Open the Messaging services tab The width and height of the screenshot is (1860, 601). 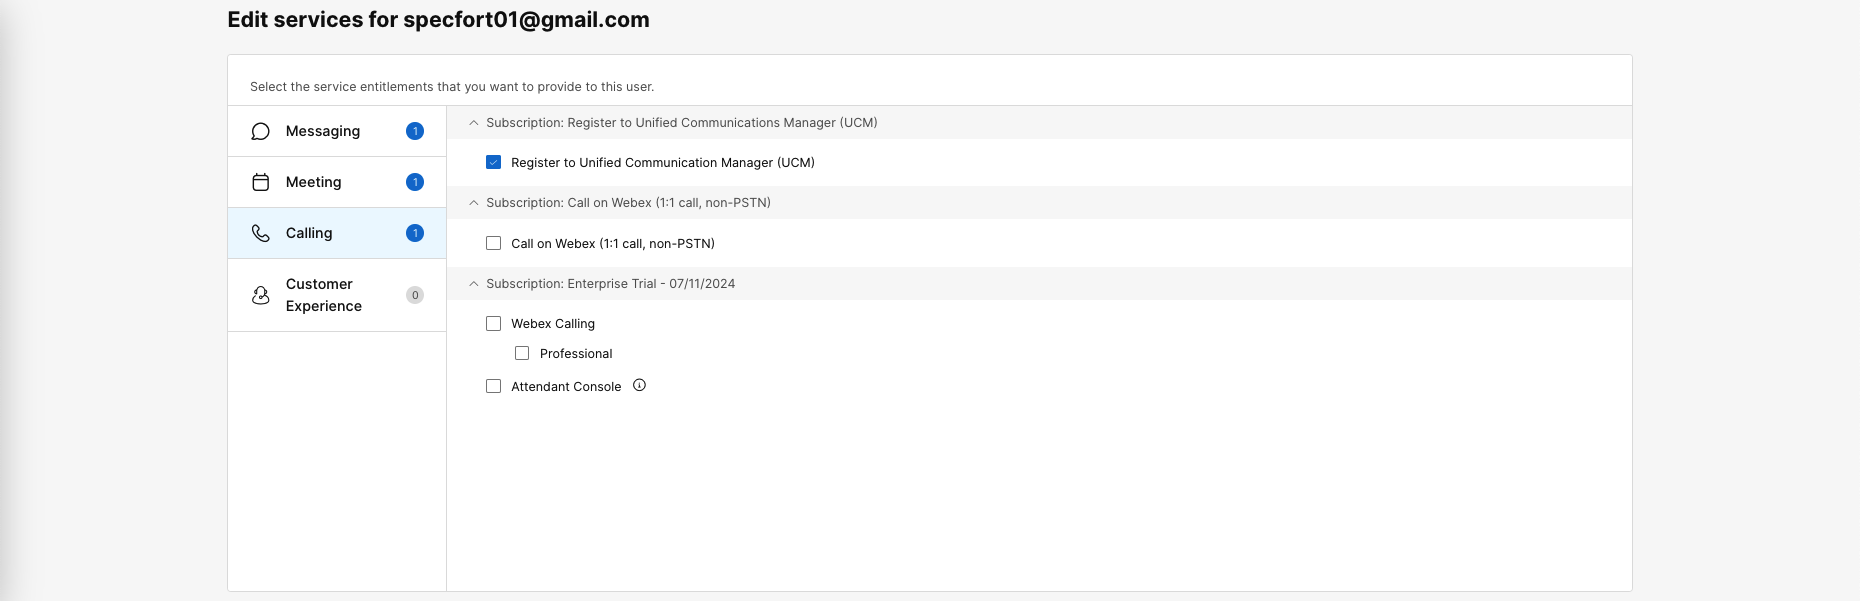tap(323, 131)
